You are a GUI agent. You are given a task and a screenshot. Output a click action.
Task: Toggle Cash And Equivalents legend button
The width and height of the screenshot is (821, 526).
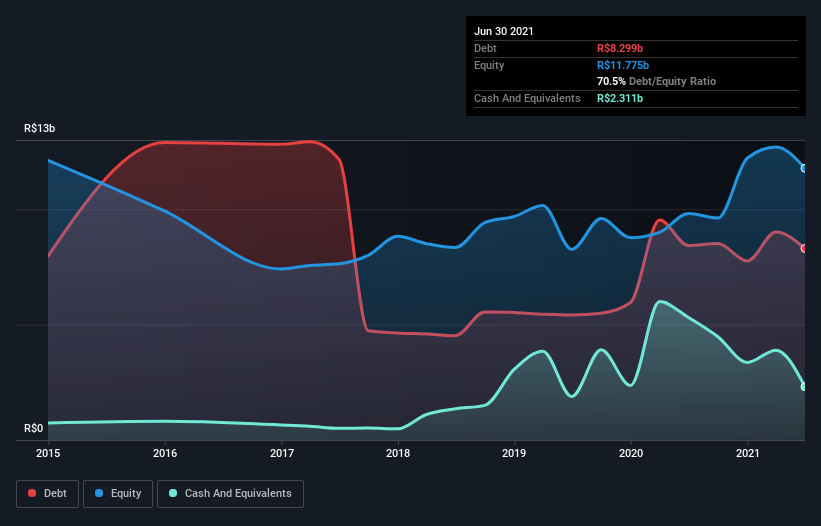[x=230, y=494]
